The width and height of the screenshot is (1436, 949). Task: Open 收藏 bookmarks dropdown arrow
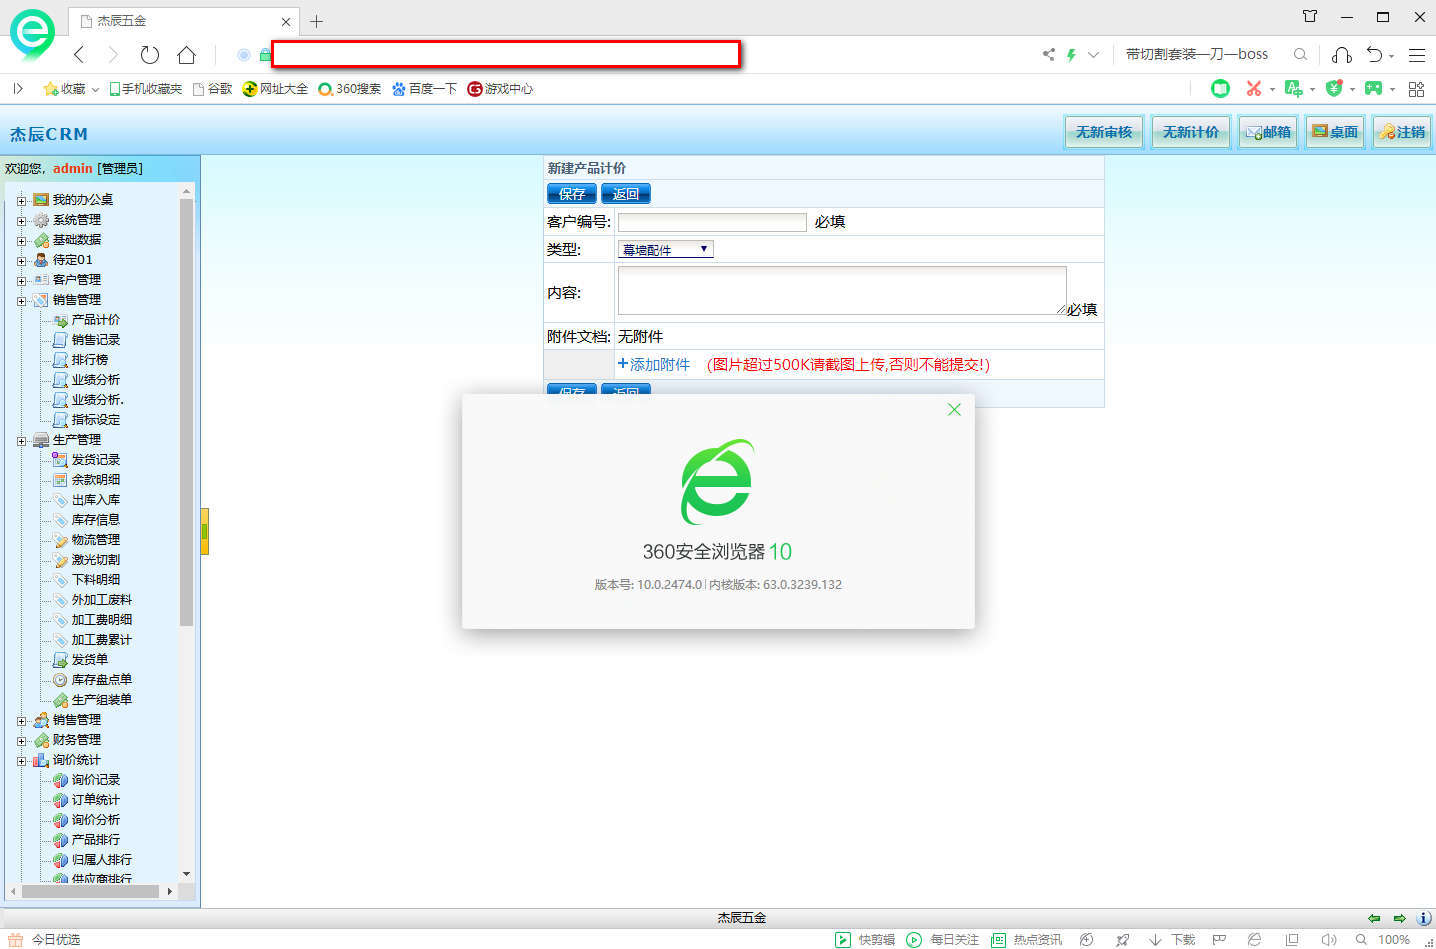95,89
